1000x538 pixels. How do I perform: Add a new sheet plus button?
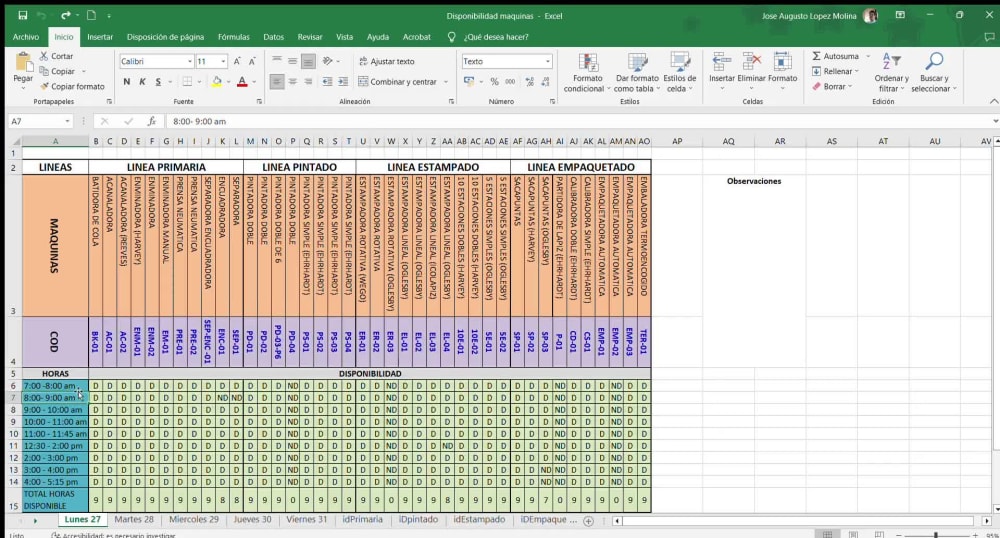click(589, 521)
